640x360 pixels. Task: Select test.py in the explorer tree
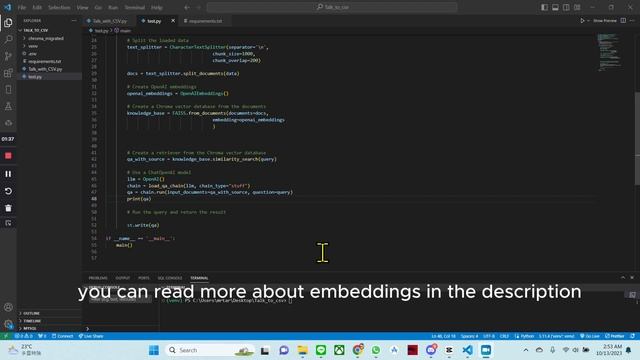click(x=35, y=77)
